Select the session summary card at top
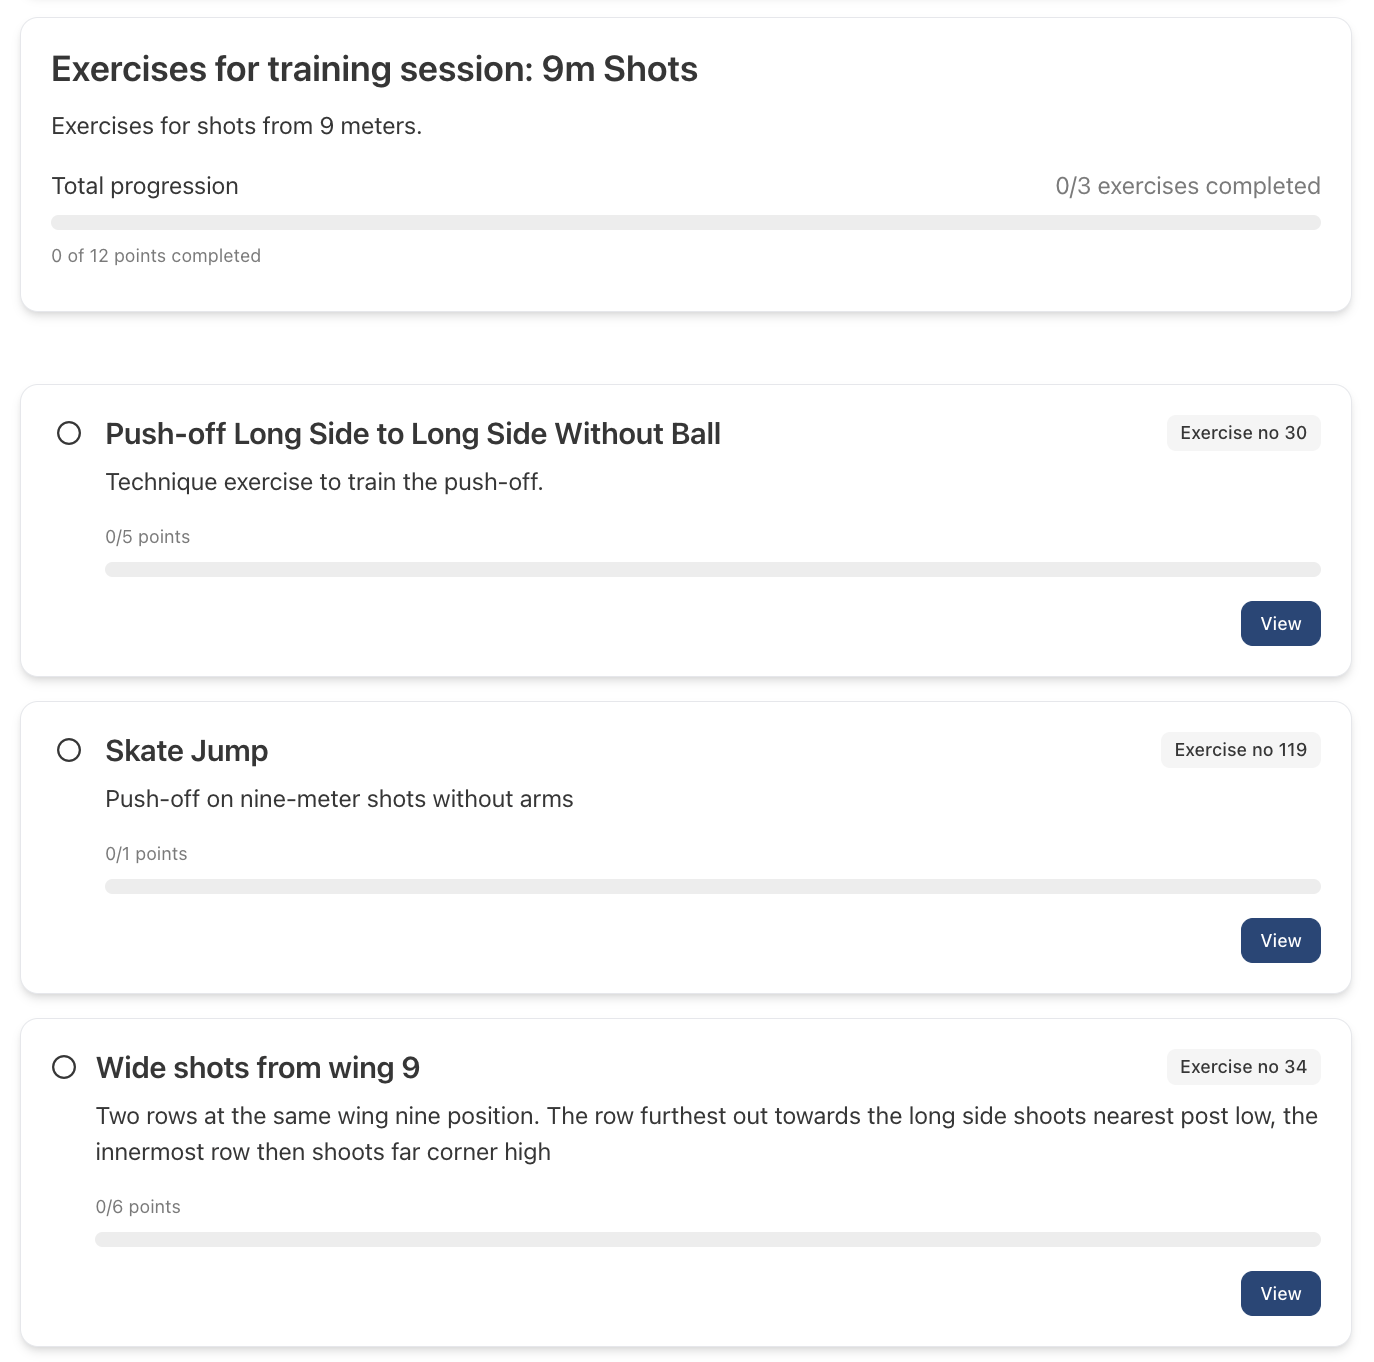This screenshot has height=1362, width=1374. coord(686,160)
